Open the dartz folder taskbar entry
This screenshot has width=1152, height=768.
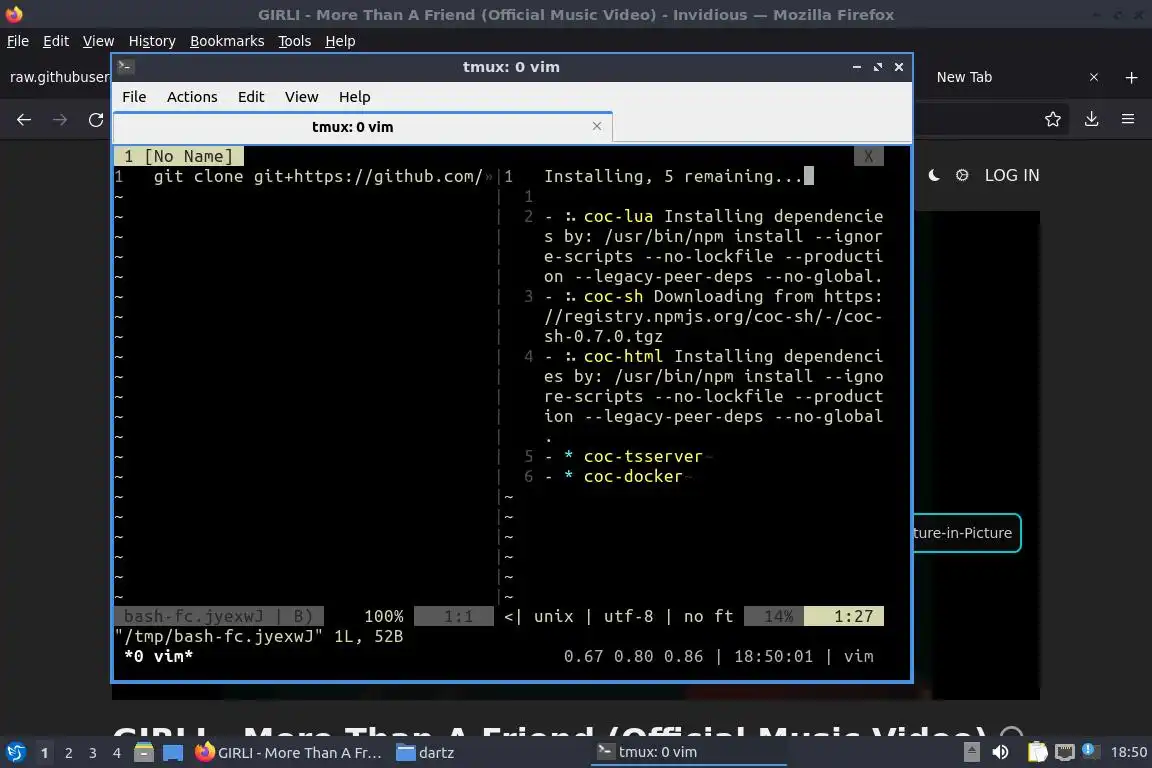pos(425,753)
